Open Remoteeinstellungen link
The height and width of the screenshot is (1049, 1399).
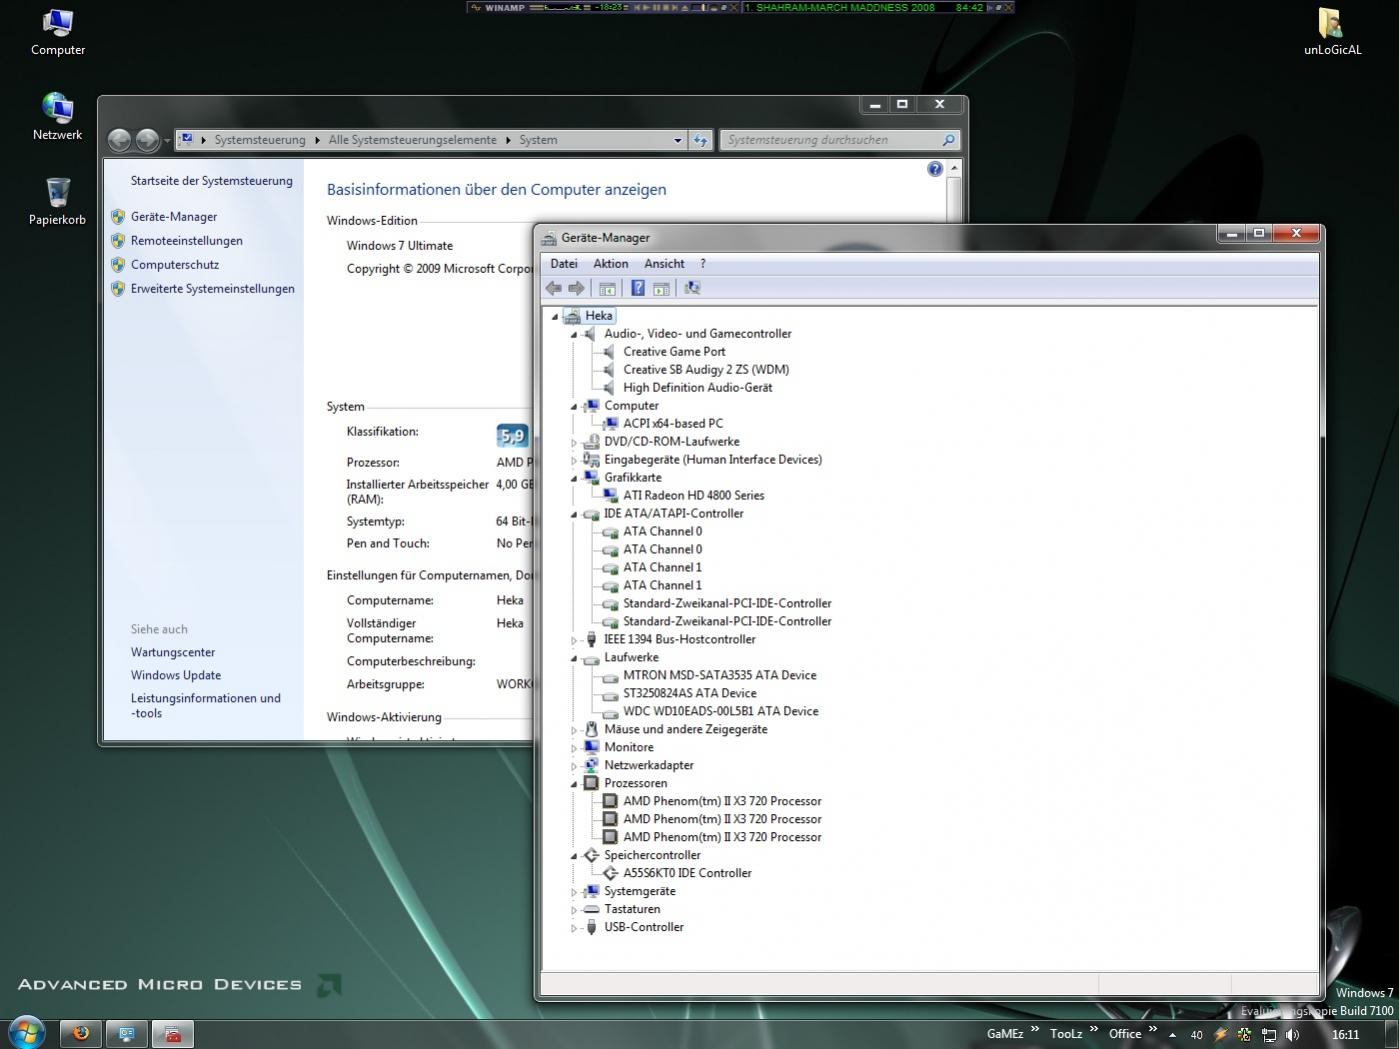[186, 240]
